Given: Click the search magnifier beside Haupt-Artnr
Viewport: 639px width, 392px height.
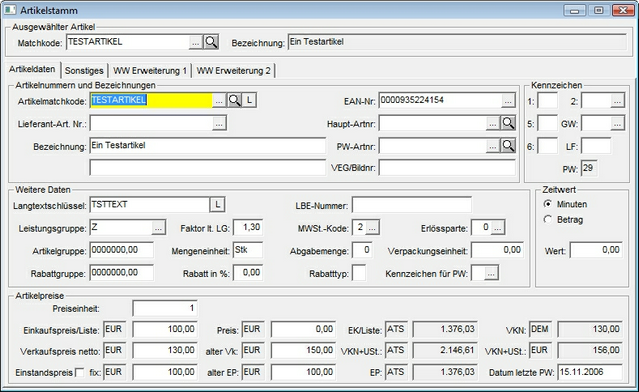Looking at the screenshot, I should tap(508, 123).
